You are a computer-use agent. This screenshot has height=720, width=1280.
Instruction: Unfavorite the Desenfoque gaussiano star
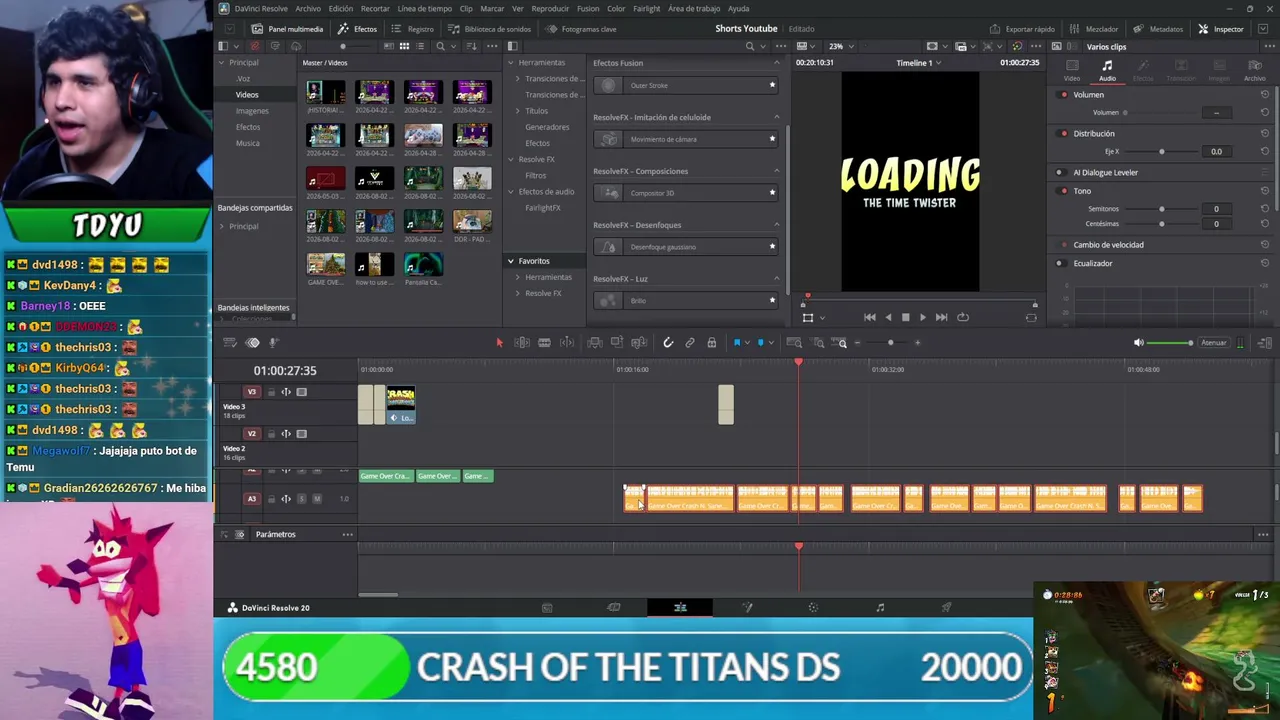point(772,247)
